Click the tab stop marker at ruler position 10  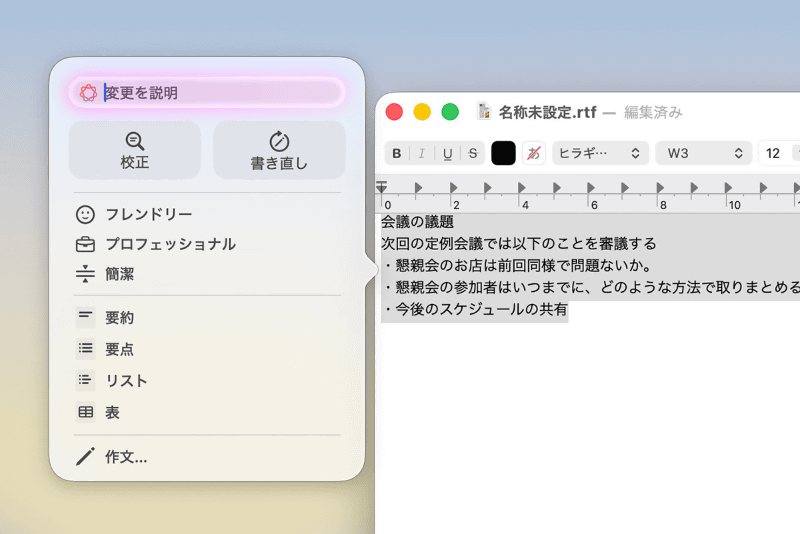click(729, 188)
